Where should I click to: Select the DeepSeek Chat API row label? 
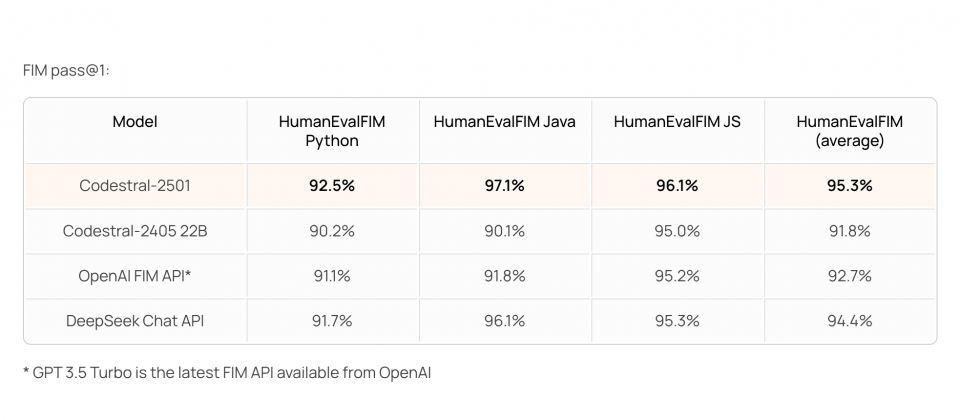[x=135, y=321]
